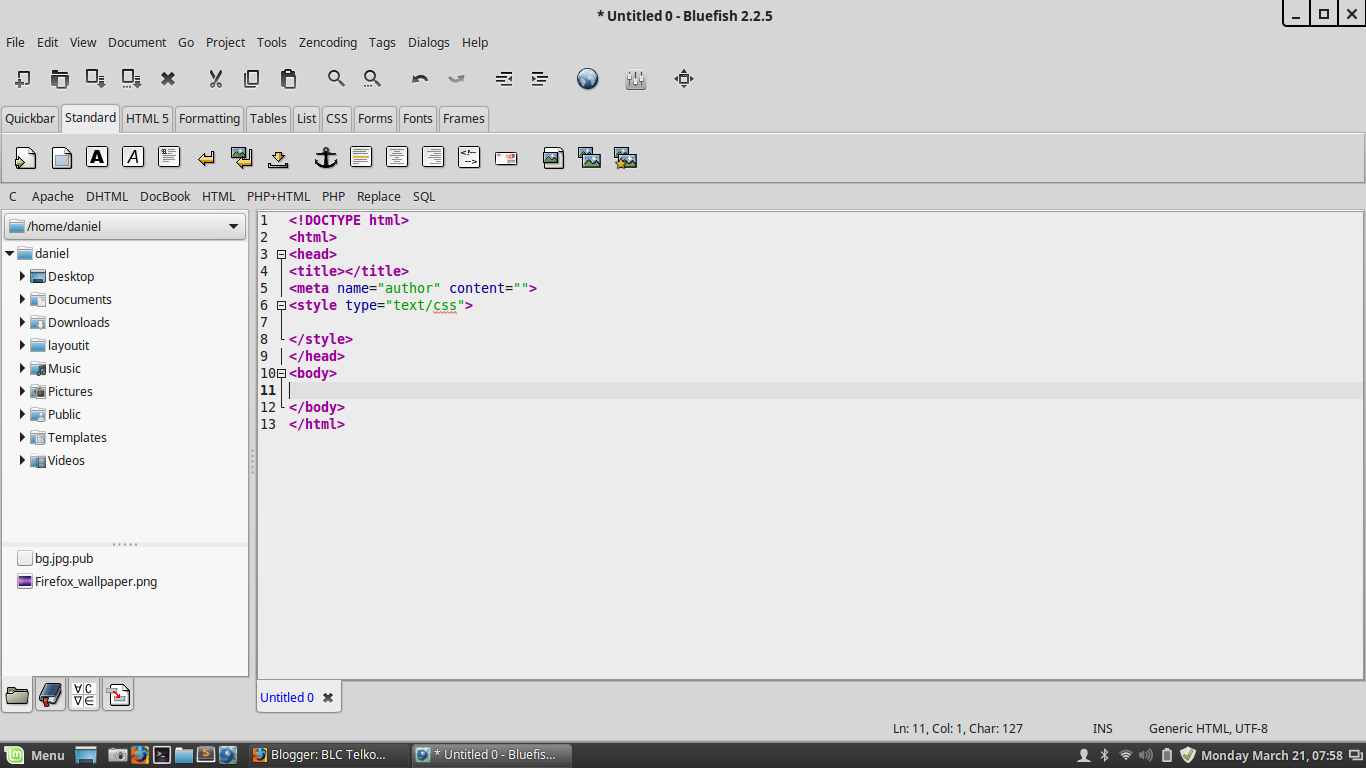Open the character map sidebar tab
This screenshot has height=768, width=1366.
84,695
